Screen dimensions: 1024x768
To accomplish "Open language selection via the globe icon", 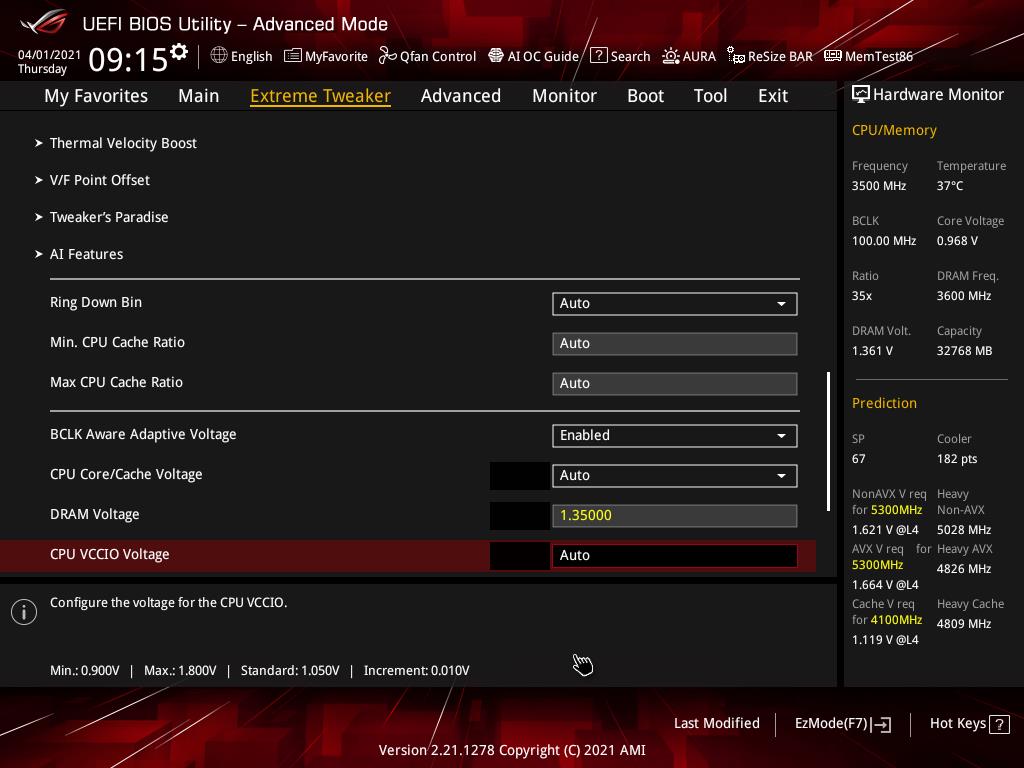I will 219,56.
